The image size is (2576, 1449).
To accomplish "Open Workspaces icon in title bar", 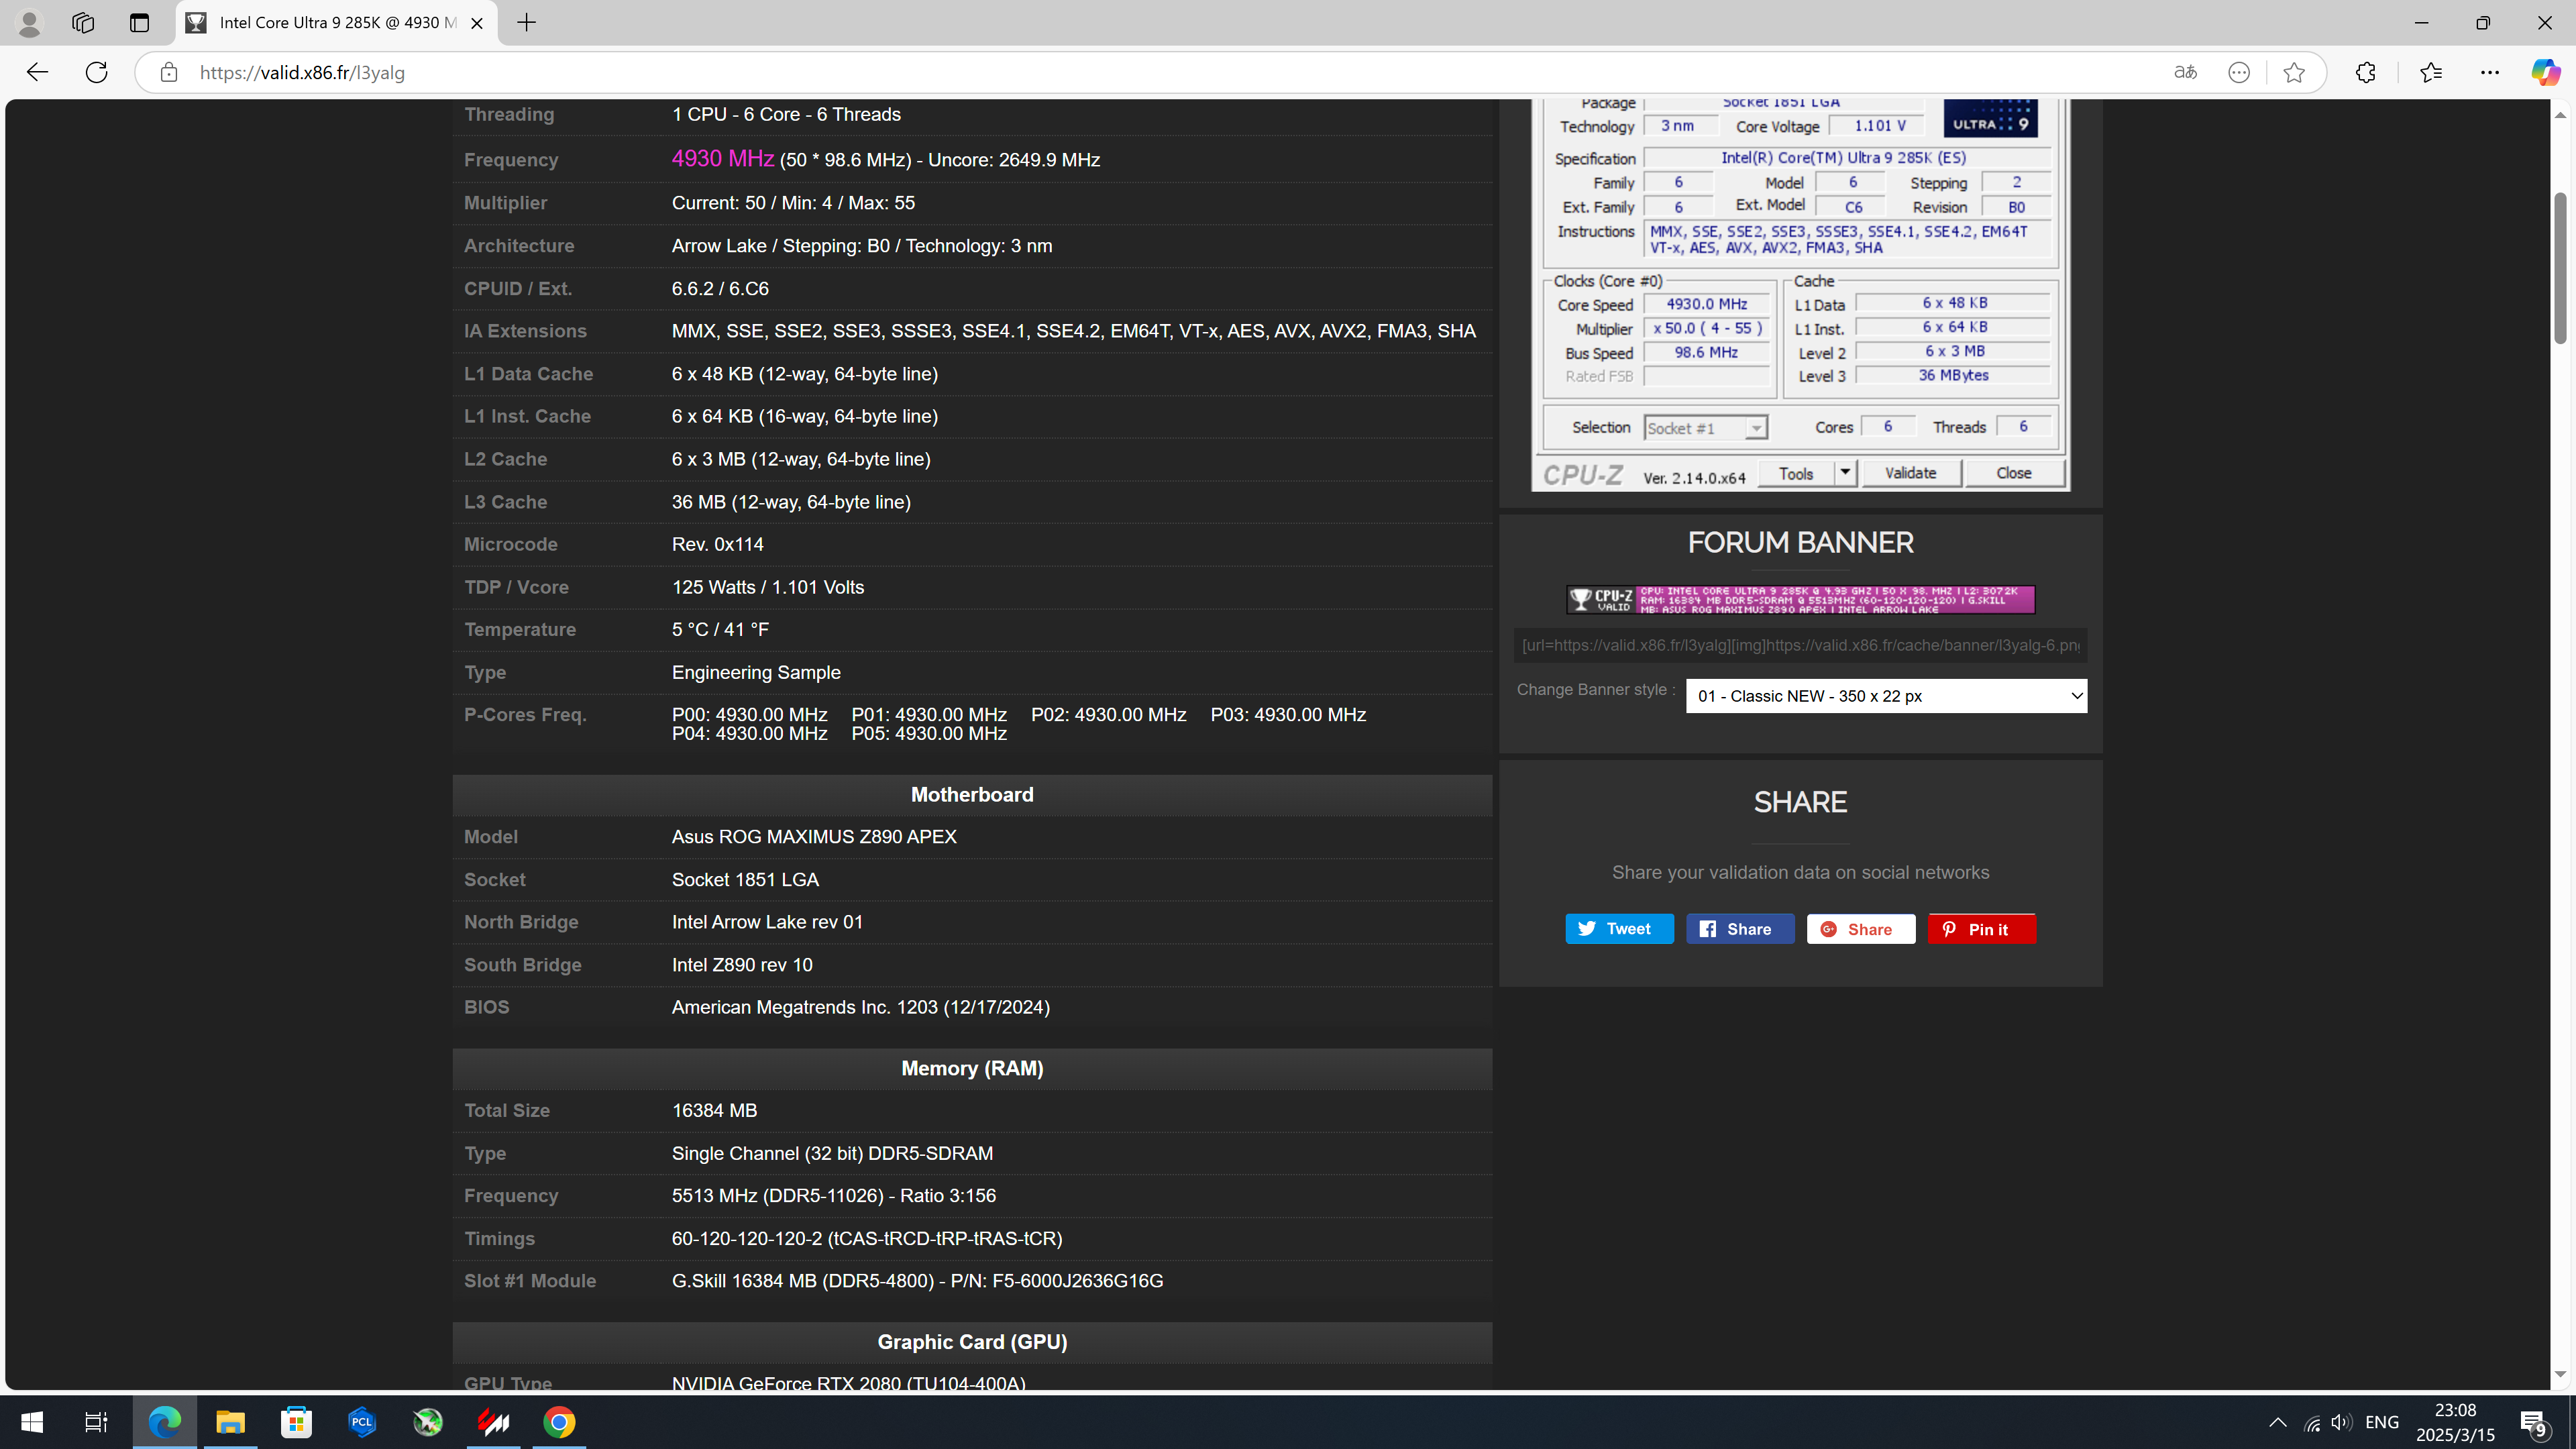I will (83, 23).
